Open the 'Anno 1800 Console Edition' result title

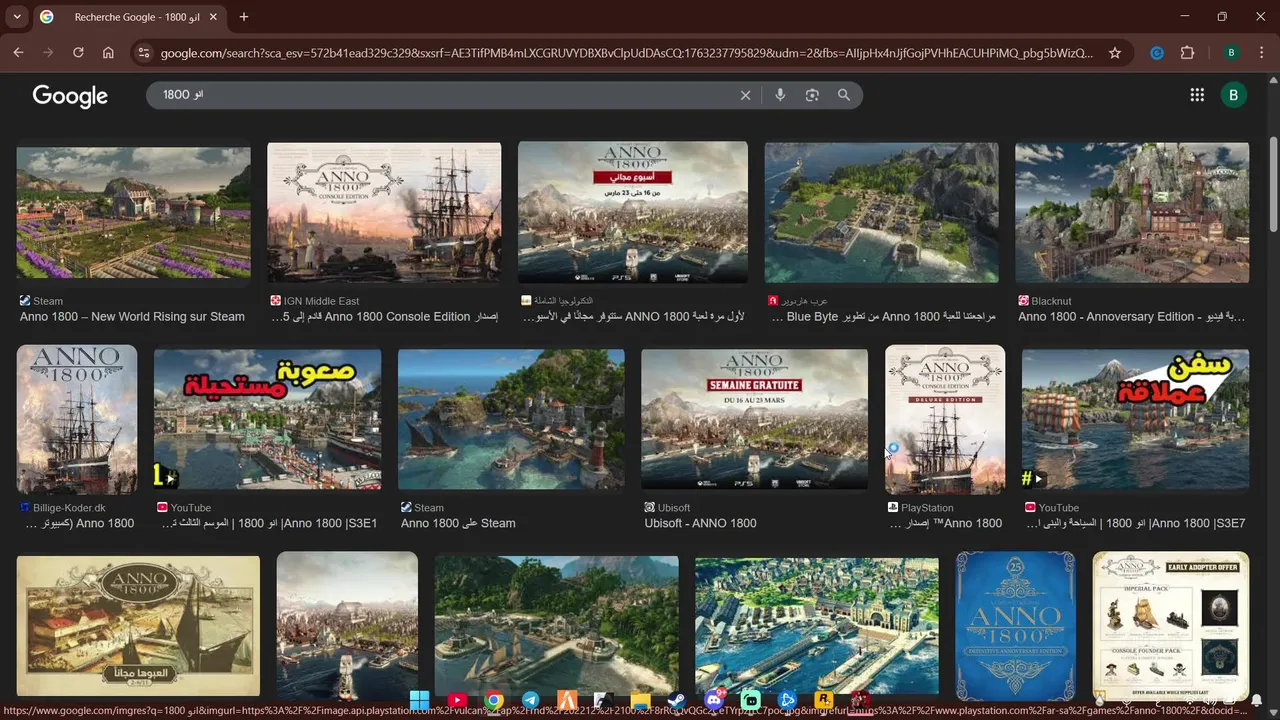pyautogui.click(x=384, y=317)
